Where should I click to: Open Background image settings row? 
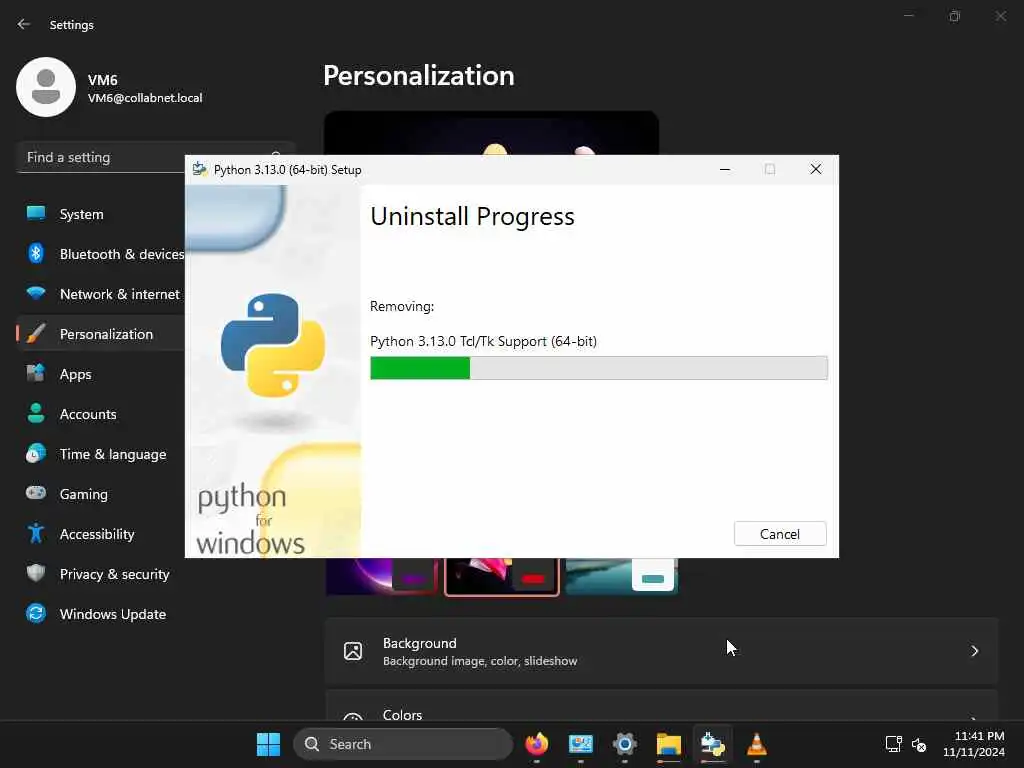click(x=662, y=651)
